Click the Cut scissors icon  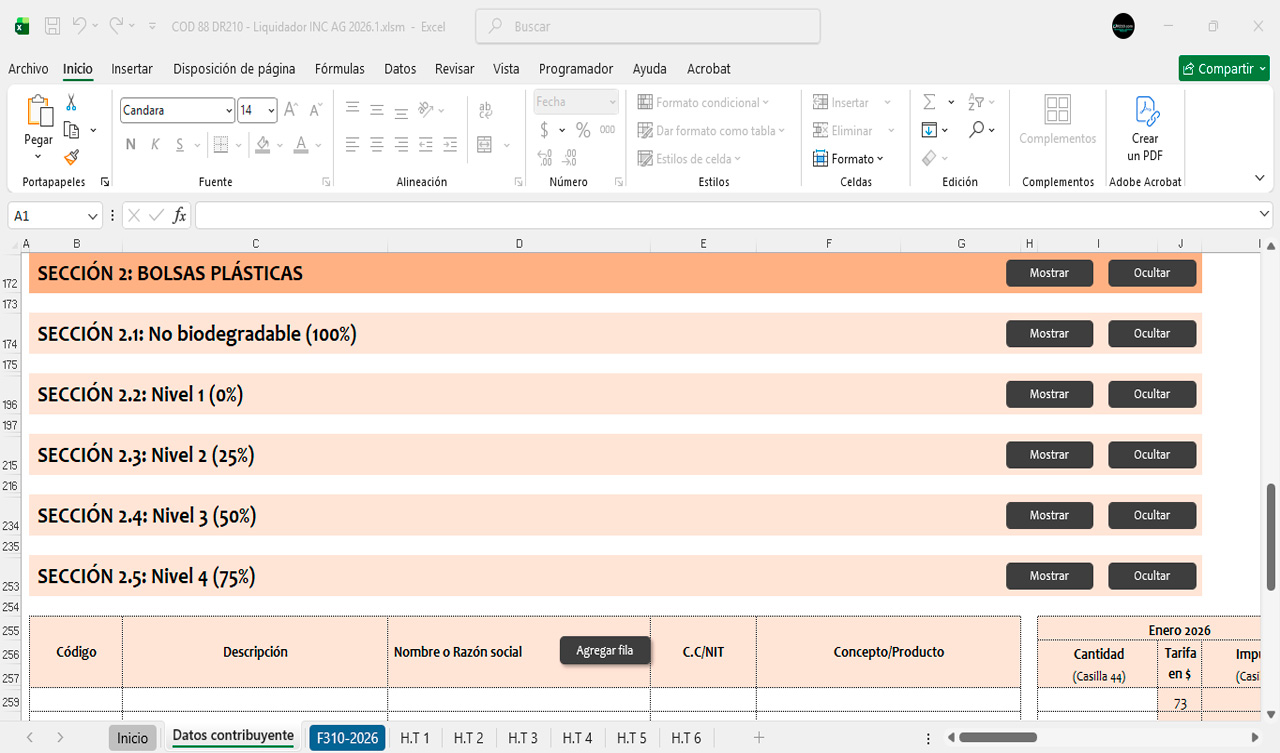pyautogui.click(x=71, y=103)
